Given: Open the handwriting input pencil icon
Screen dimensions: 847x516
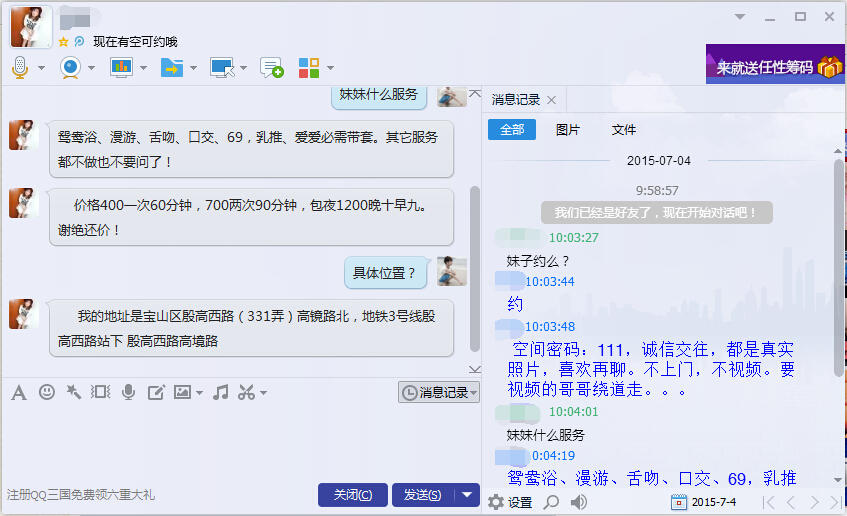Looking at the screenshot, I should [x=156, y=392].
